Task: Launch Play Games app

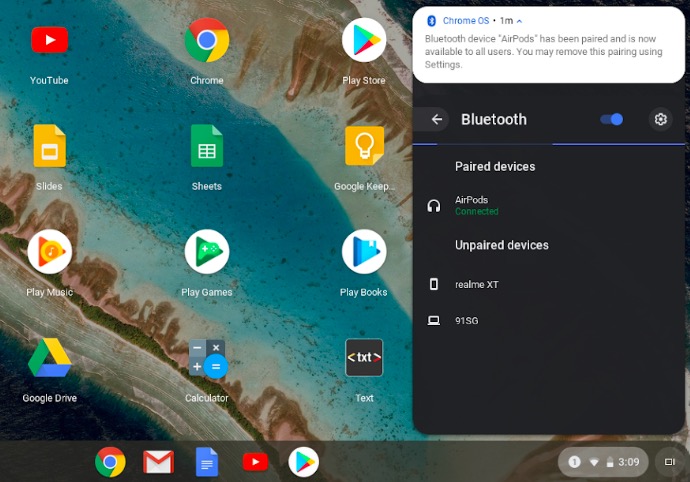Action: 207,252
